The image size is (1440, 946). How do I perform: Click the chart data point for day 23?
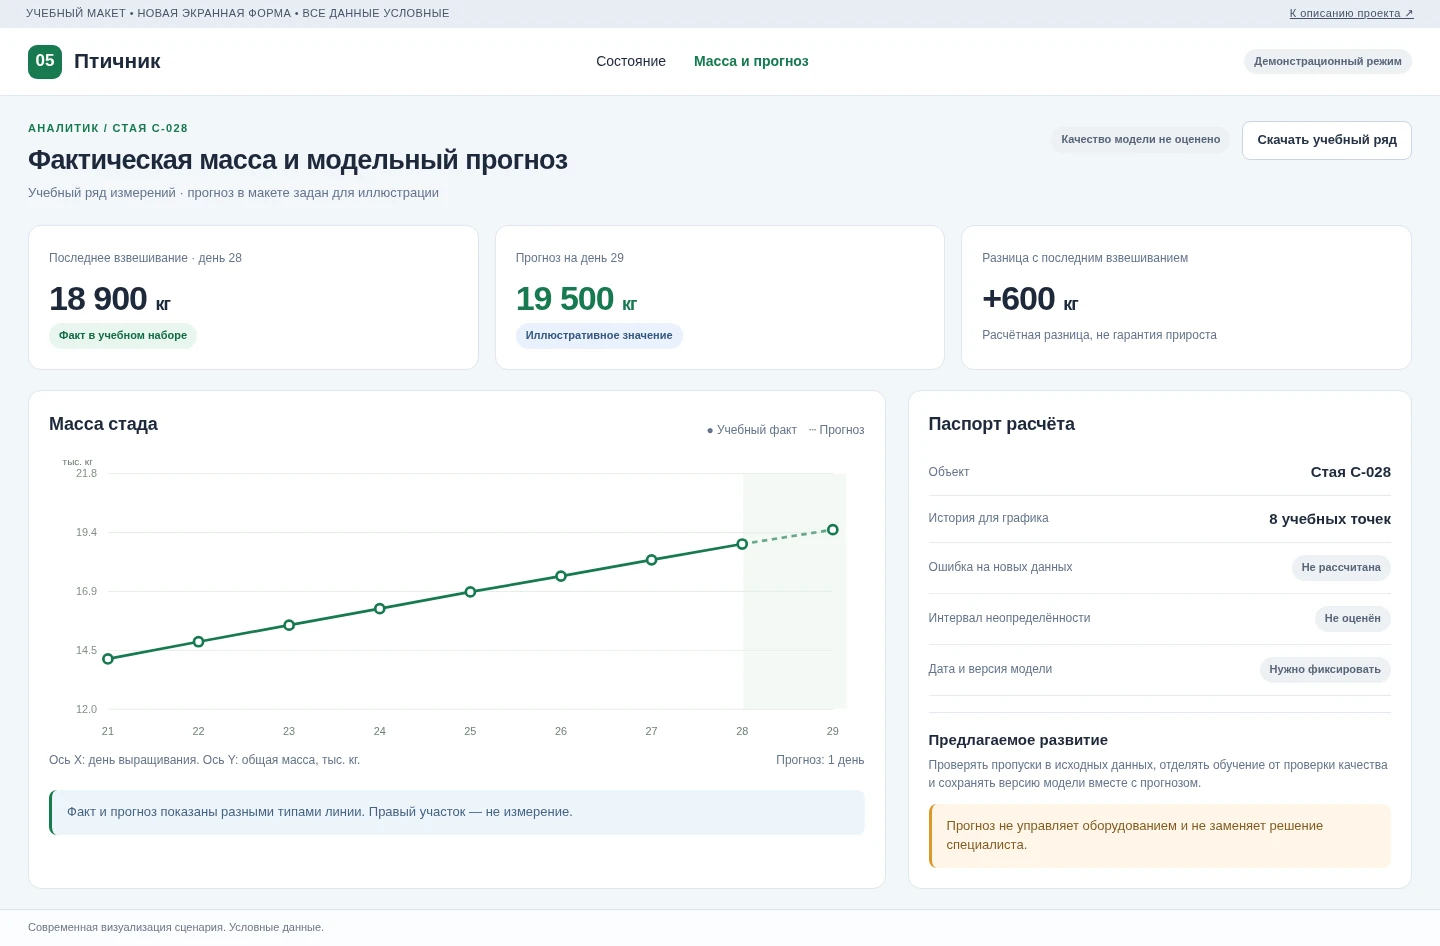pos(289,625)
